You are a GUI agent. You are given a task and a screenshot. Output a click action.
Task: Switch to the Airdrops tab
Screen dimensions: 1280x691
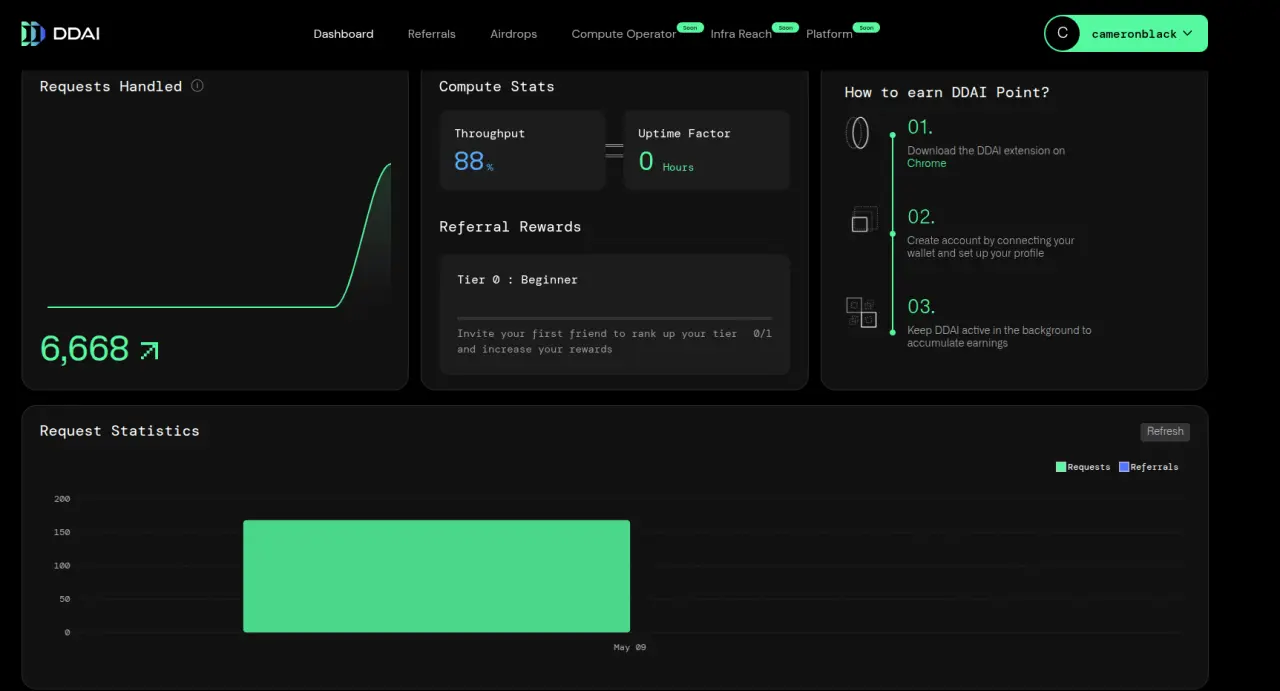[x=513, y=34]
